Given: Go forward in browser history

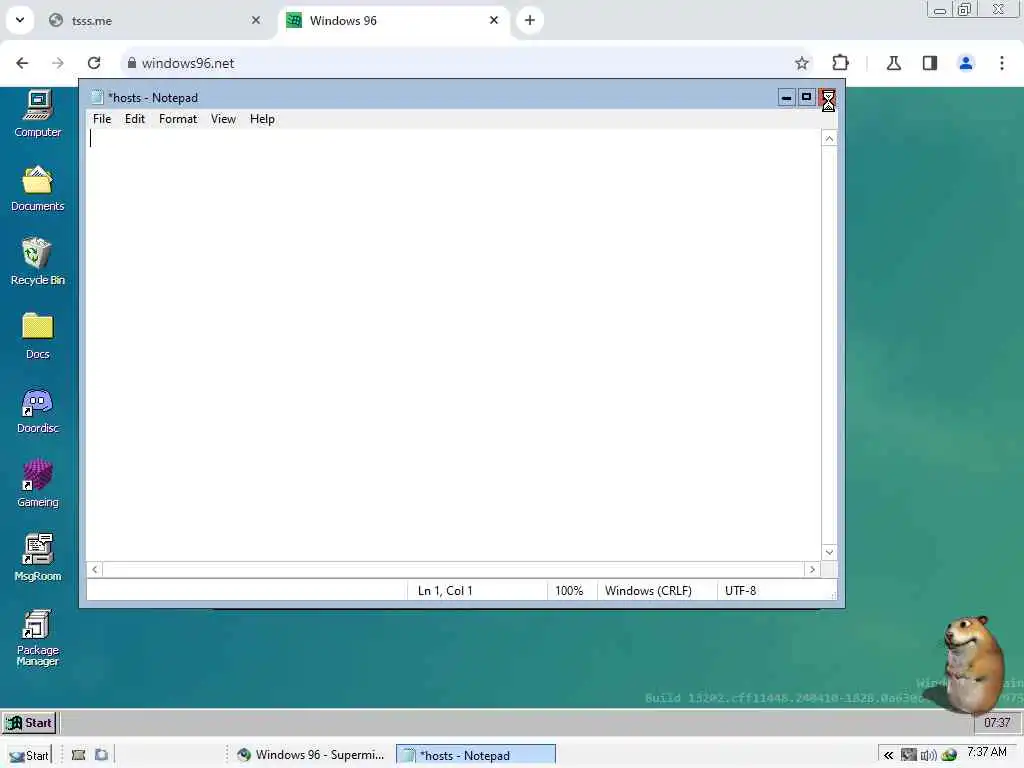Looking at the screenshot, I should [x=58, y=63].
